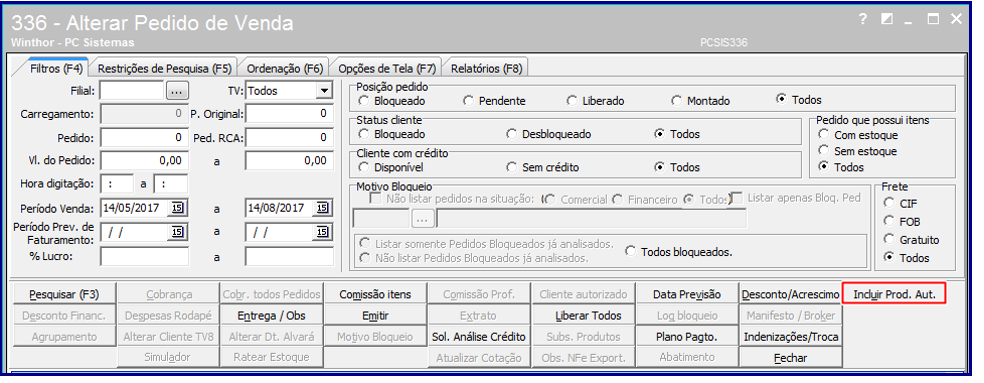This screenshot has width=984, height=383.
Task: Click Hora digitação end time field
Action: [171, 185]
